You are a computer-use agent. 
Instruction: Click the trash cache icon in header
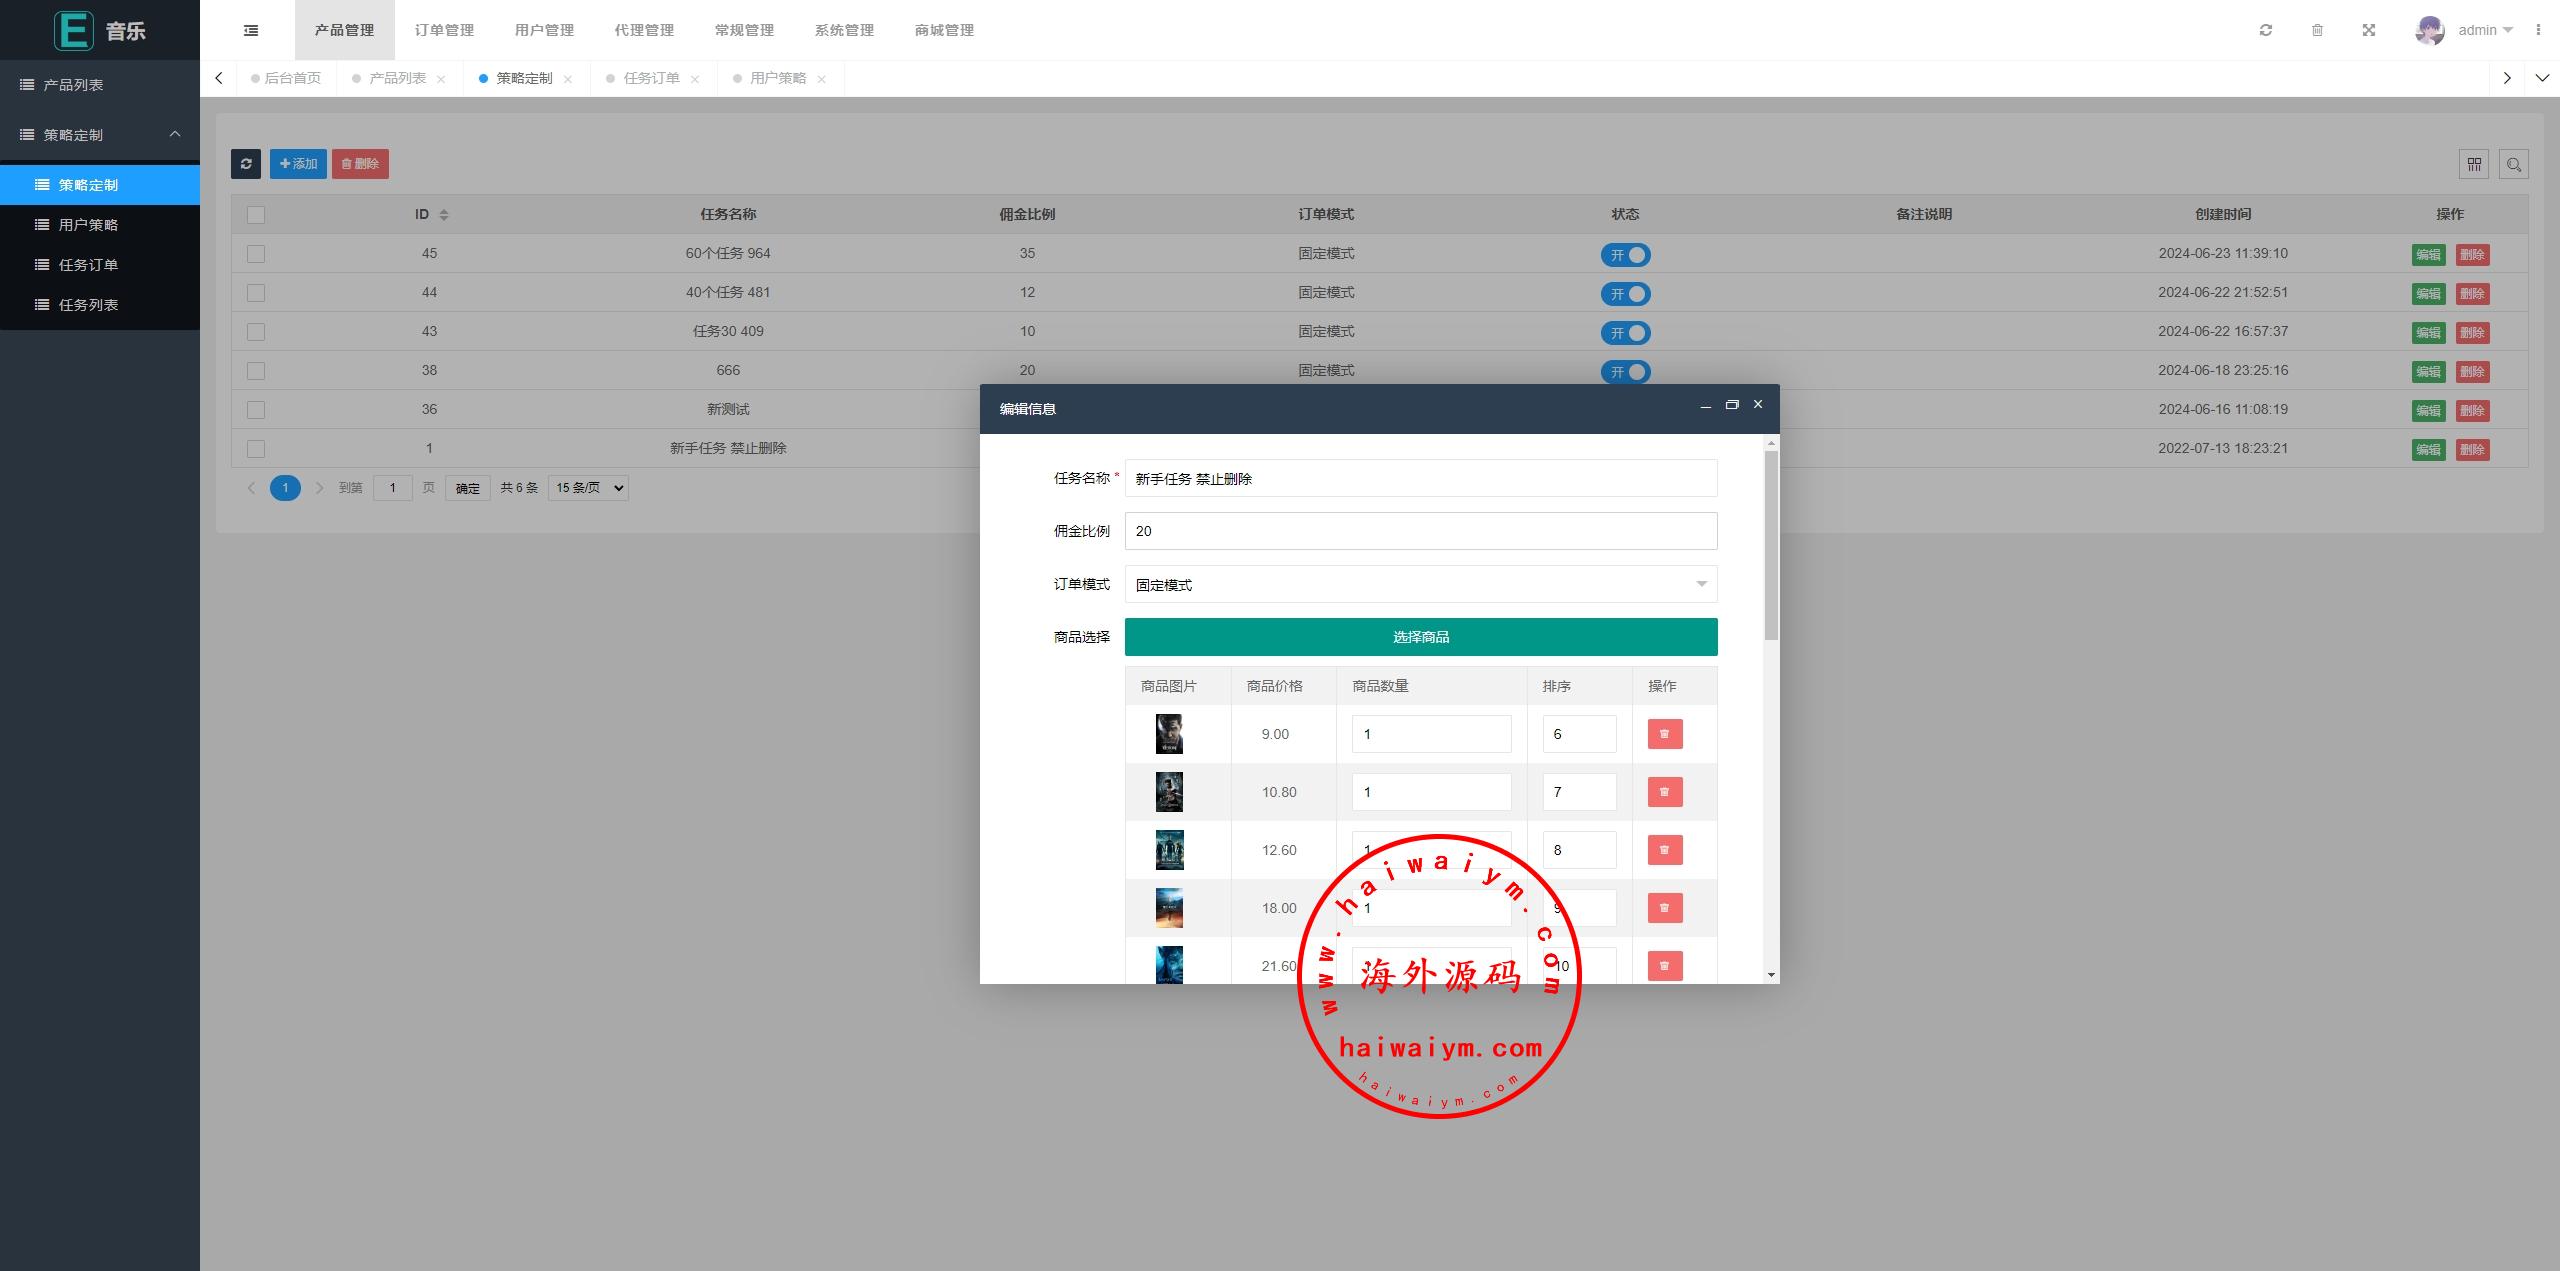pyautogui.click(x=2317, y=30)
